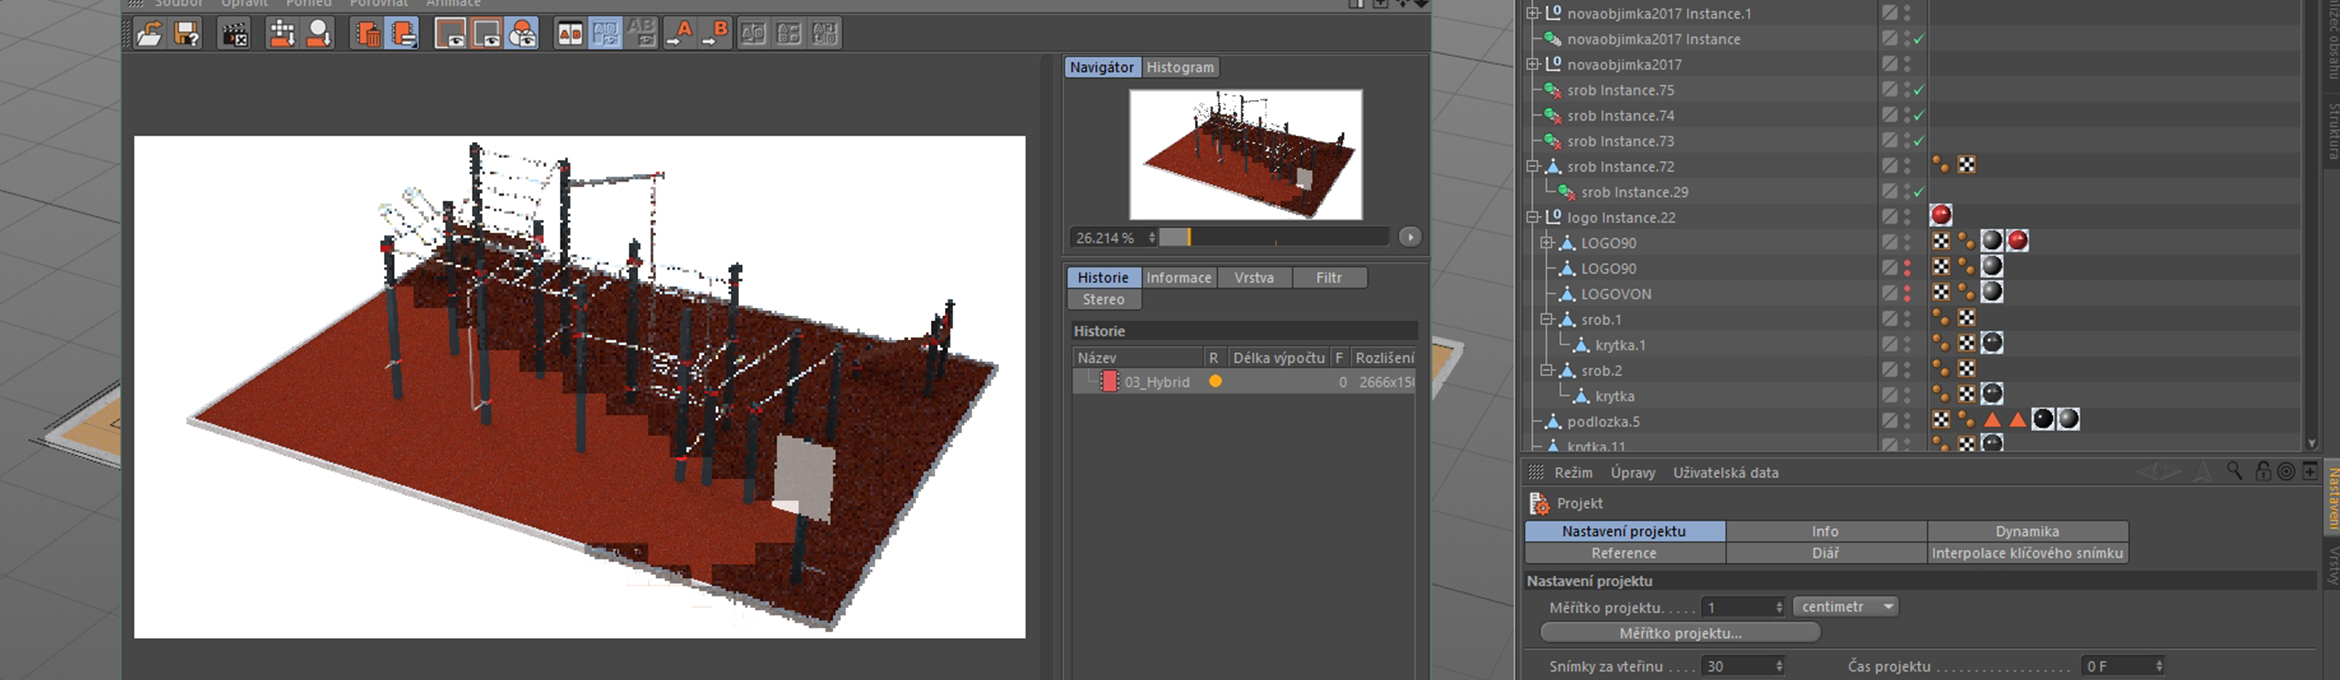Screen dimensions: 2340x680
Task: Expand the novaobjimka2017 tree node
Action: tap(1532, 64)
